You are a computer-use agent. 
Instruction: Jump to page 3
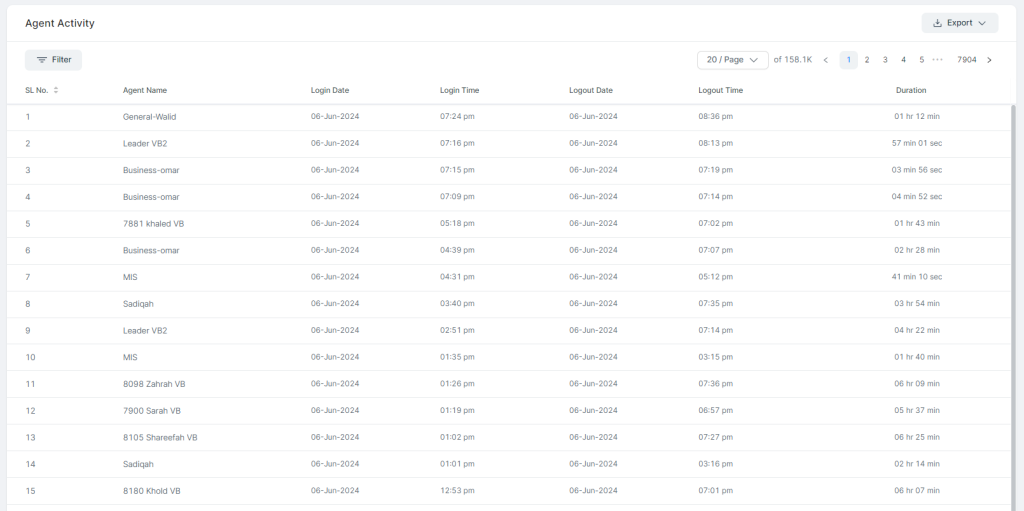click(885, 60)
